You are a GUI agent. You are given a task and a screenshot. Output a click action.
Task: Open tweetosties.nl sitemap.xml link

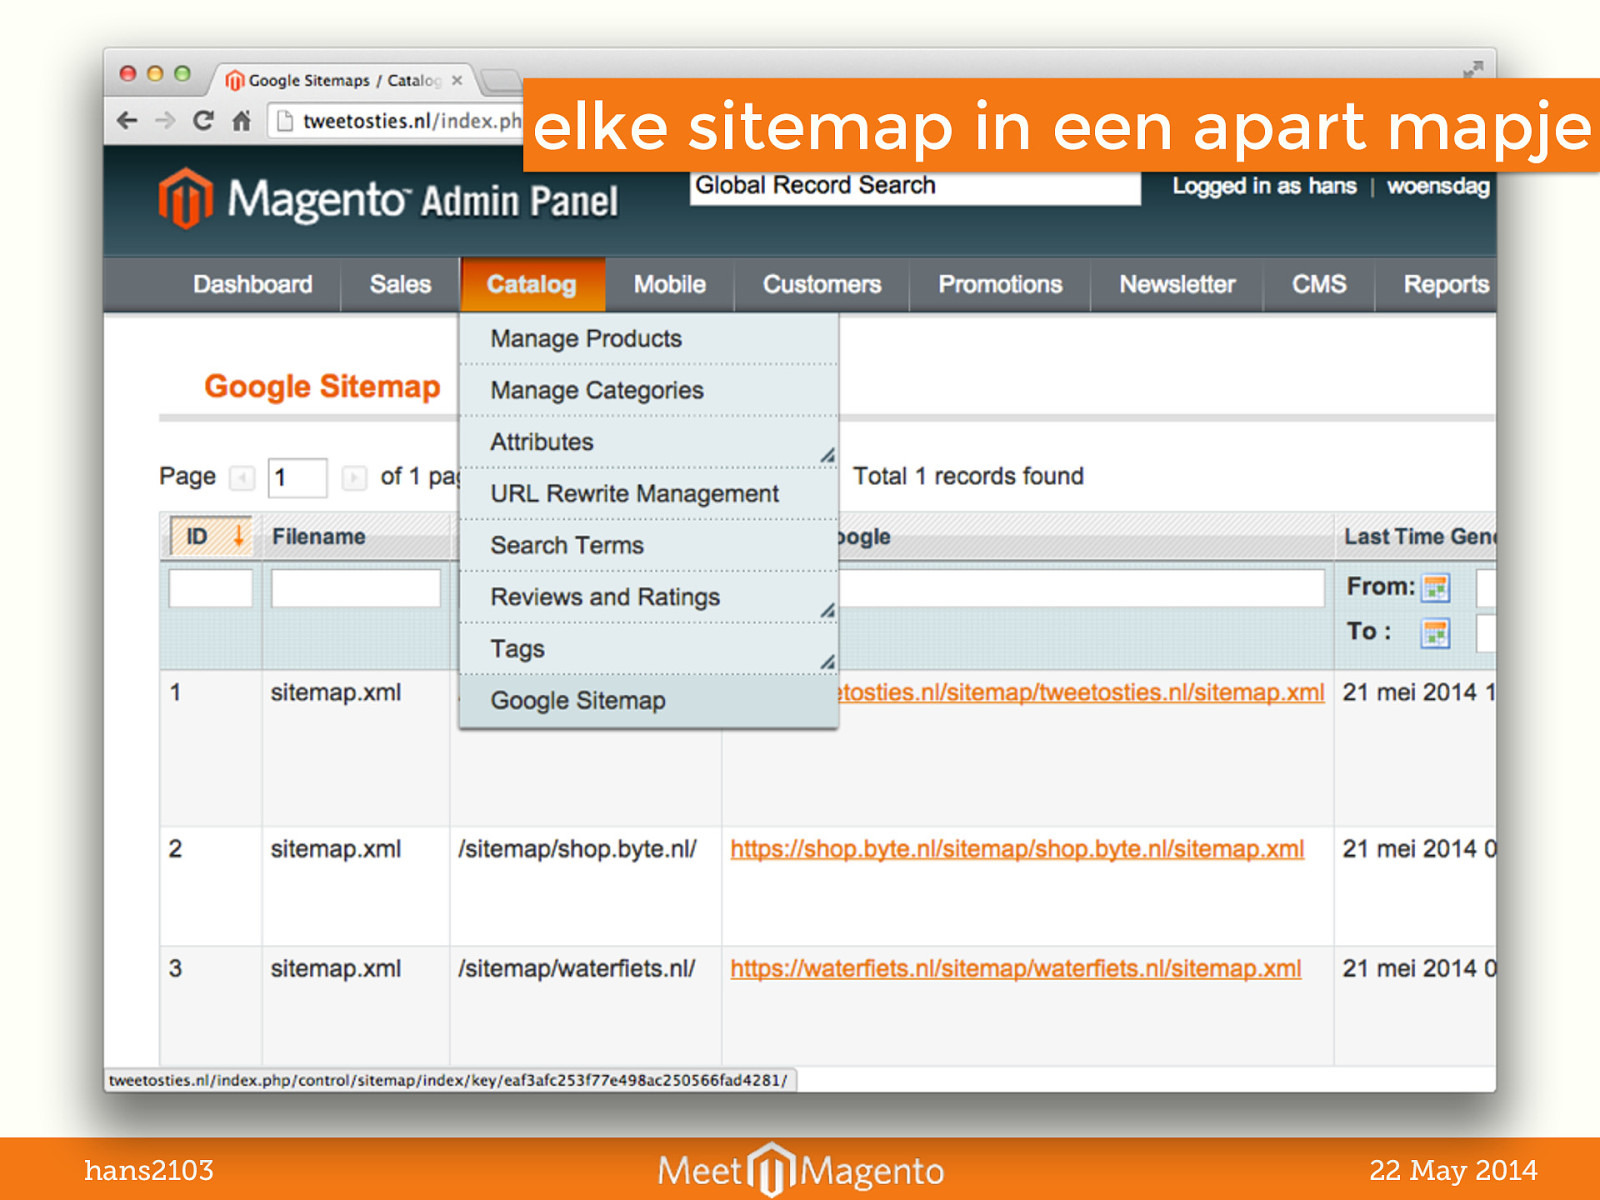1080,692
